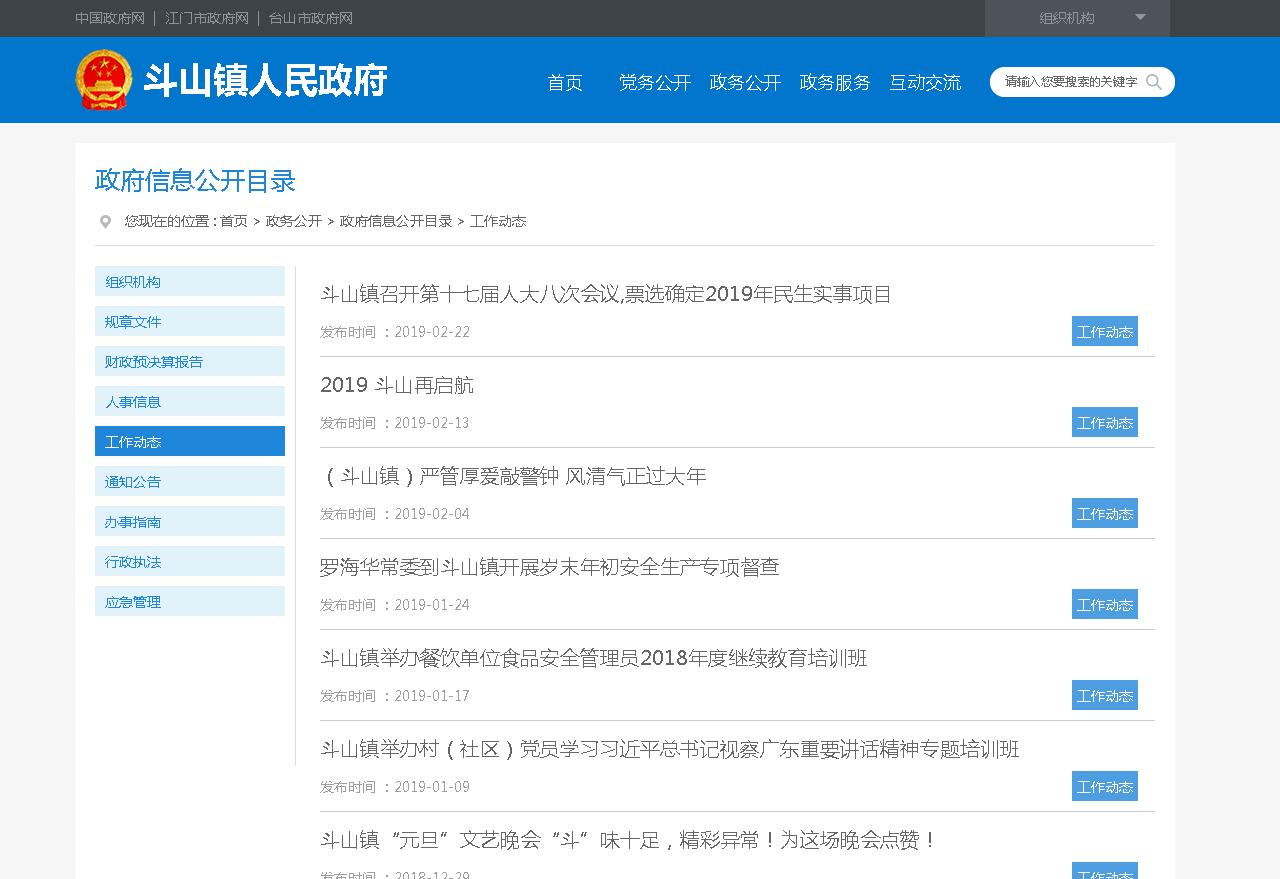
Task: Open 应急管理 sidebar category
Action: click(189, 602)
